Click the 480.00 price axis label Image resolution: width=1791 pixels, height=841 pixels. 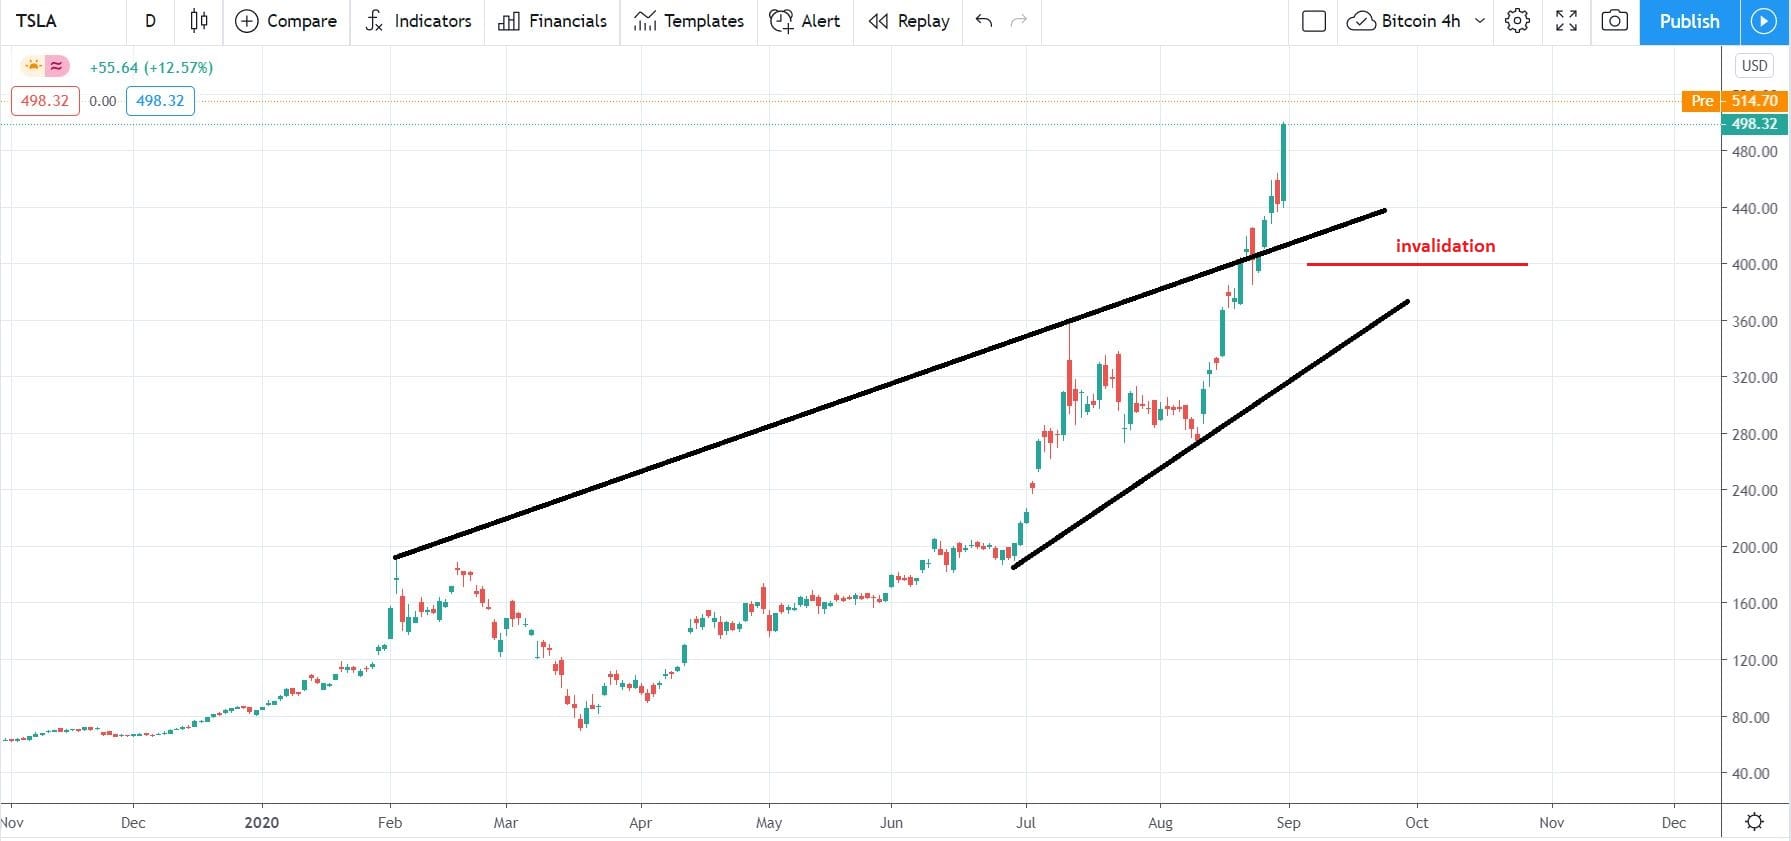[x=1754, y=152]
